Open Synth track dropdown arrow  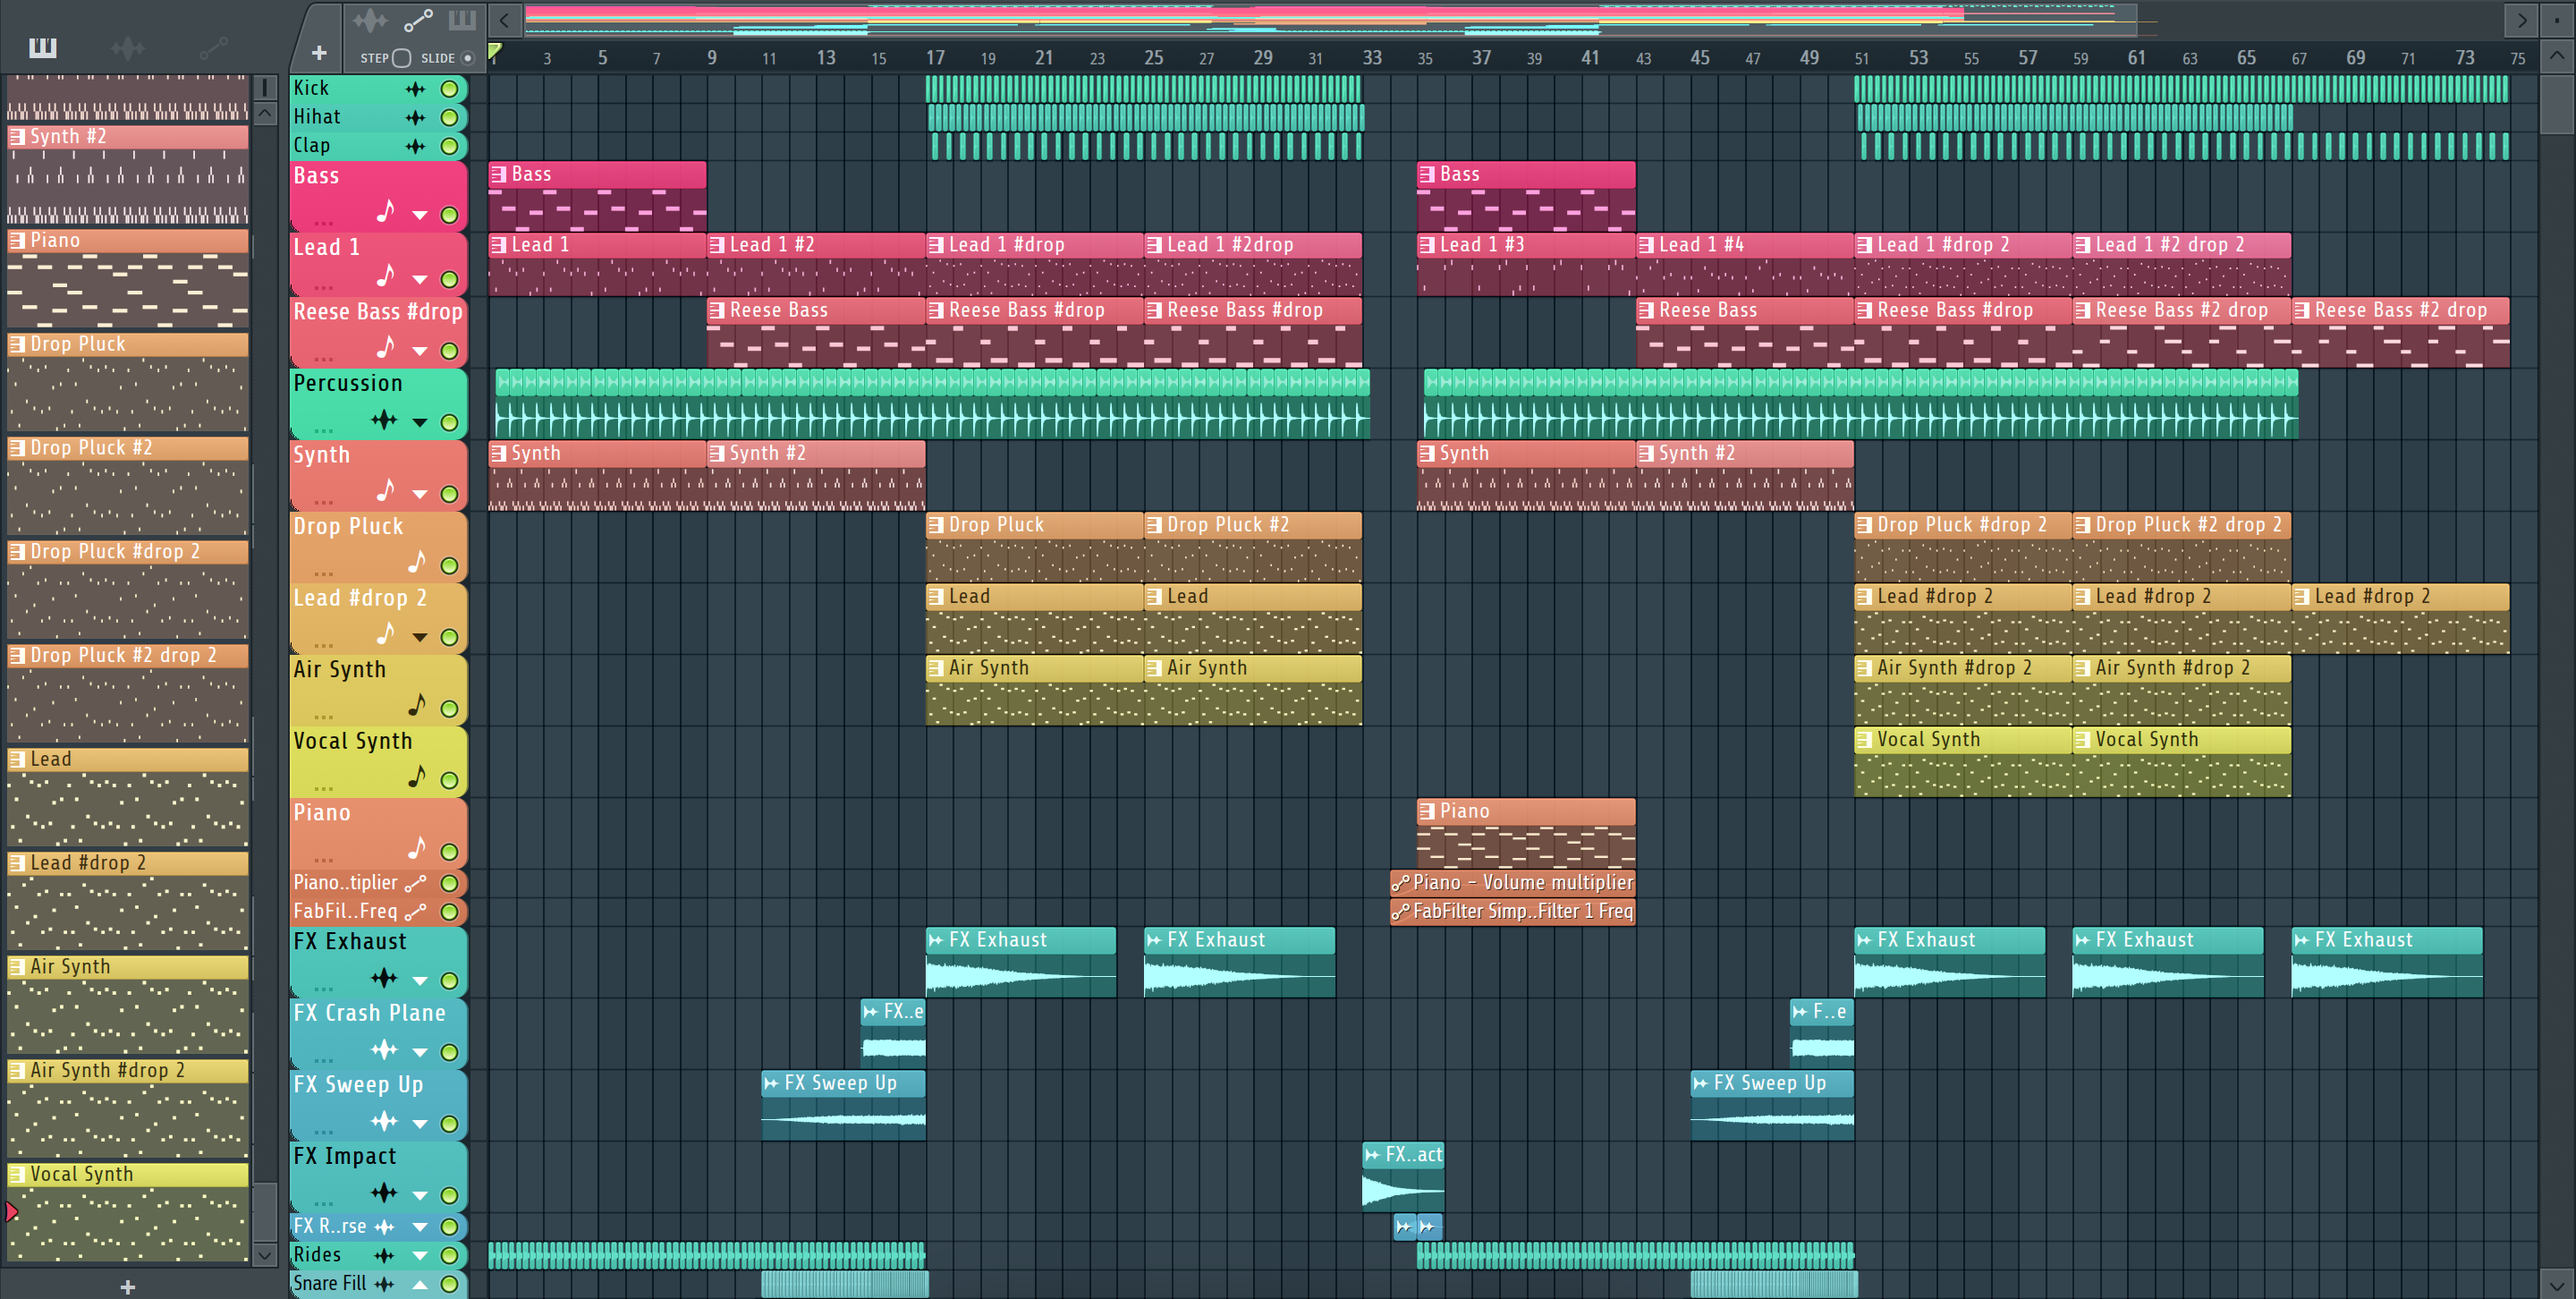click(420, 494)
